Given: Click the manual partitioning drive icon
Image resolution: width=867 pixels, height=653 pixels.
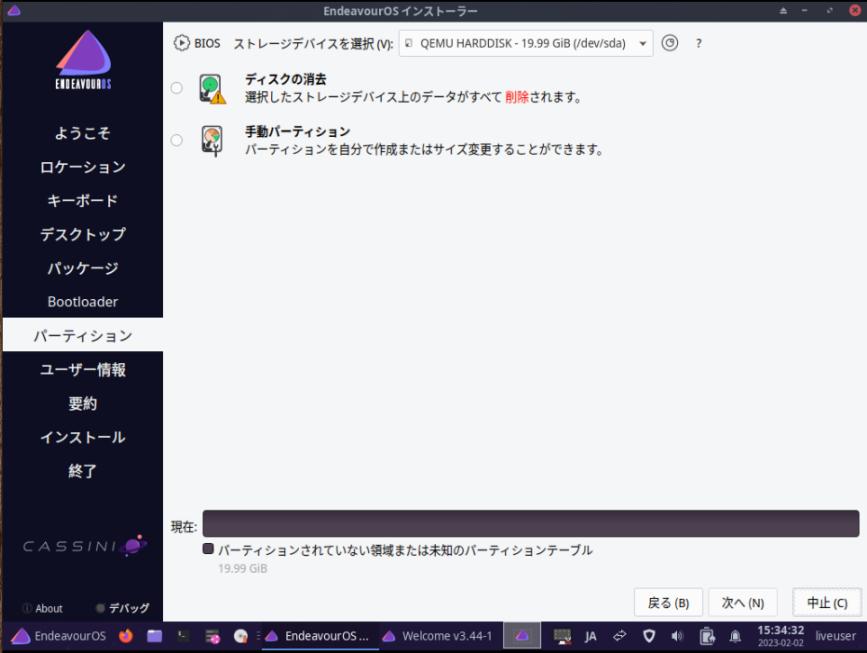Looking at the screenshot, I should 212,141.
